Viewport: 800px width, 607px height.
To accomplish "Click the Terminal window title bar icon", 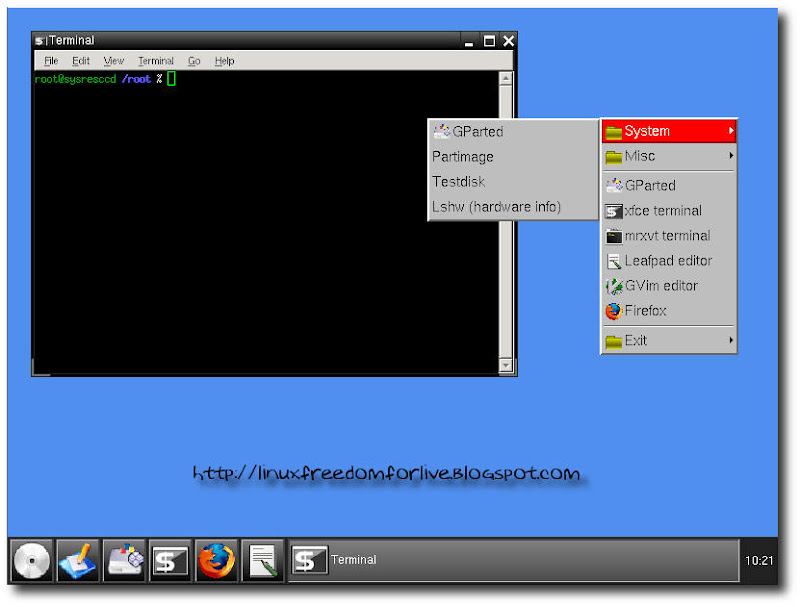I will 40,41.
